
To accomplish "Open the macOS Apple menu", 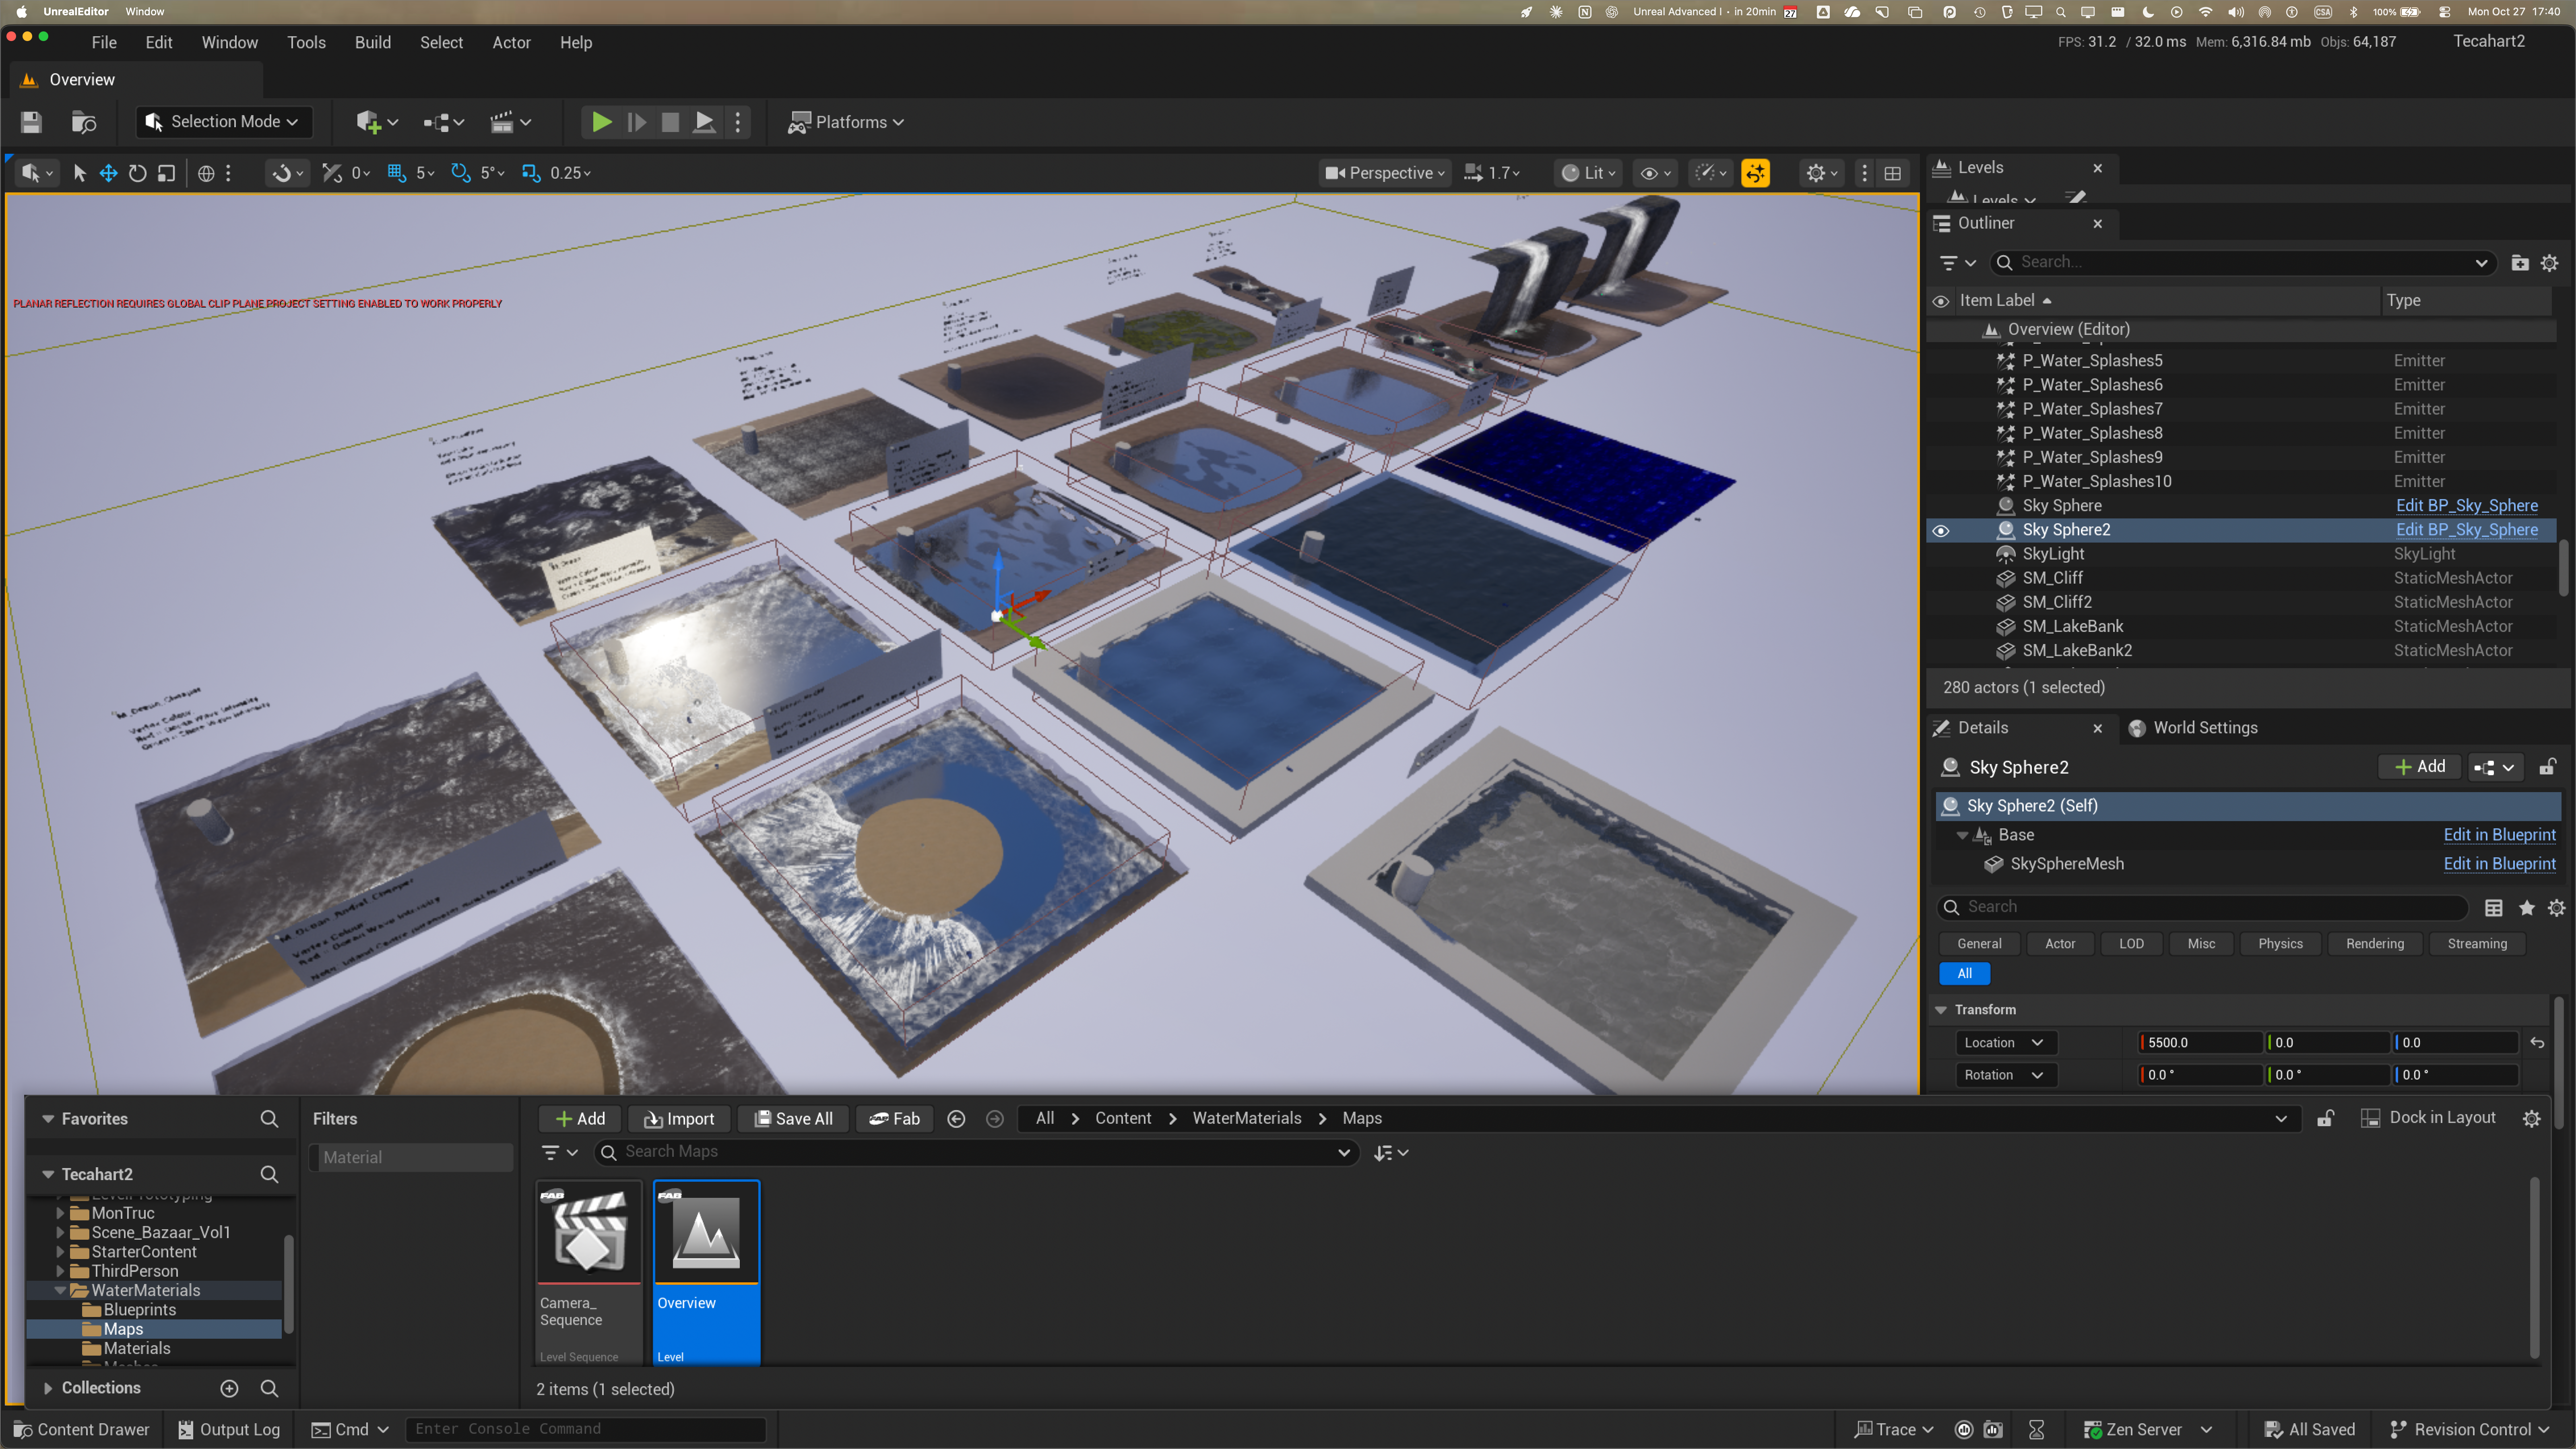I will click(x=21, y=12).
